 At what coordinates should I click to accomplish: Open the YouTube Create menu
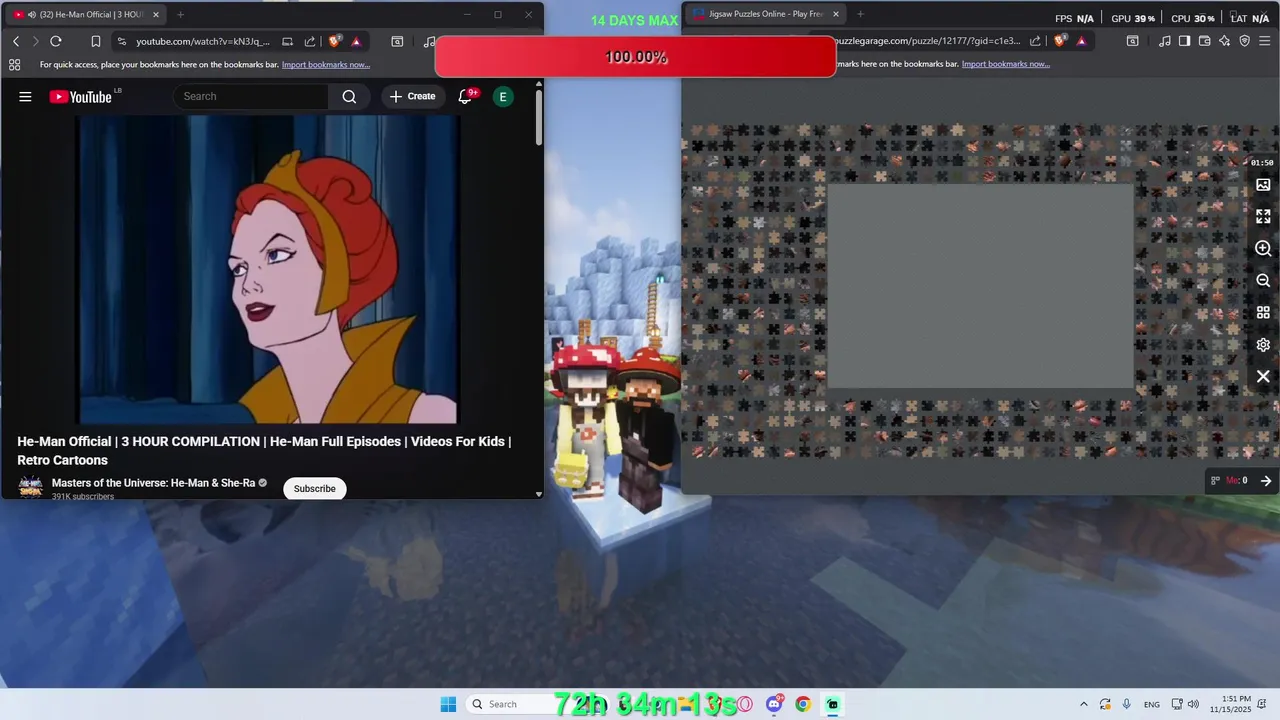point(412,96)
